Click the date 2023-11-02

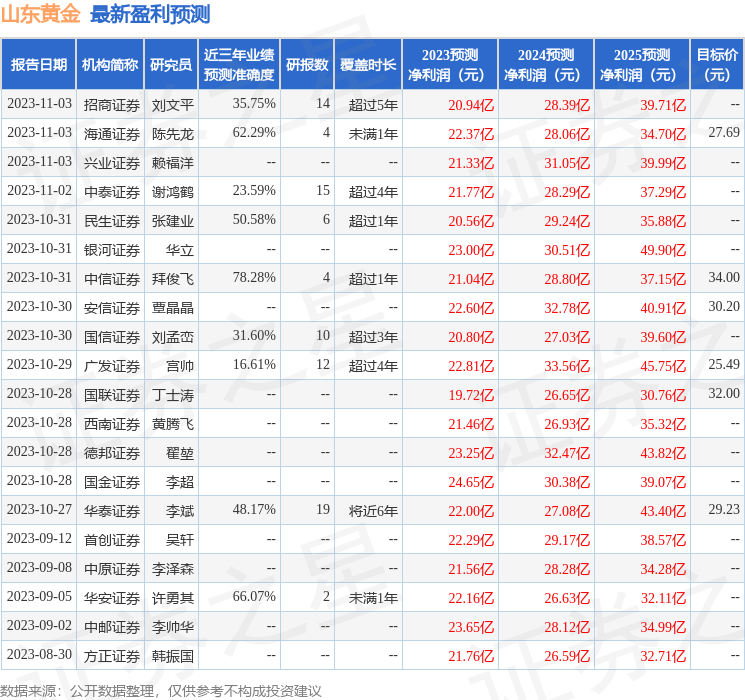click(x=39, y=191)
